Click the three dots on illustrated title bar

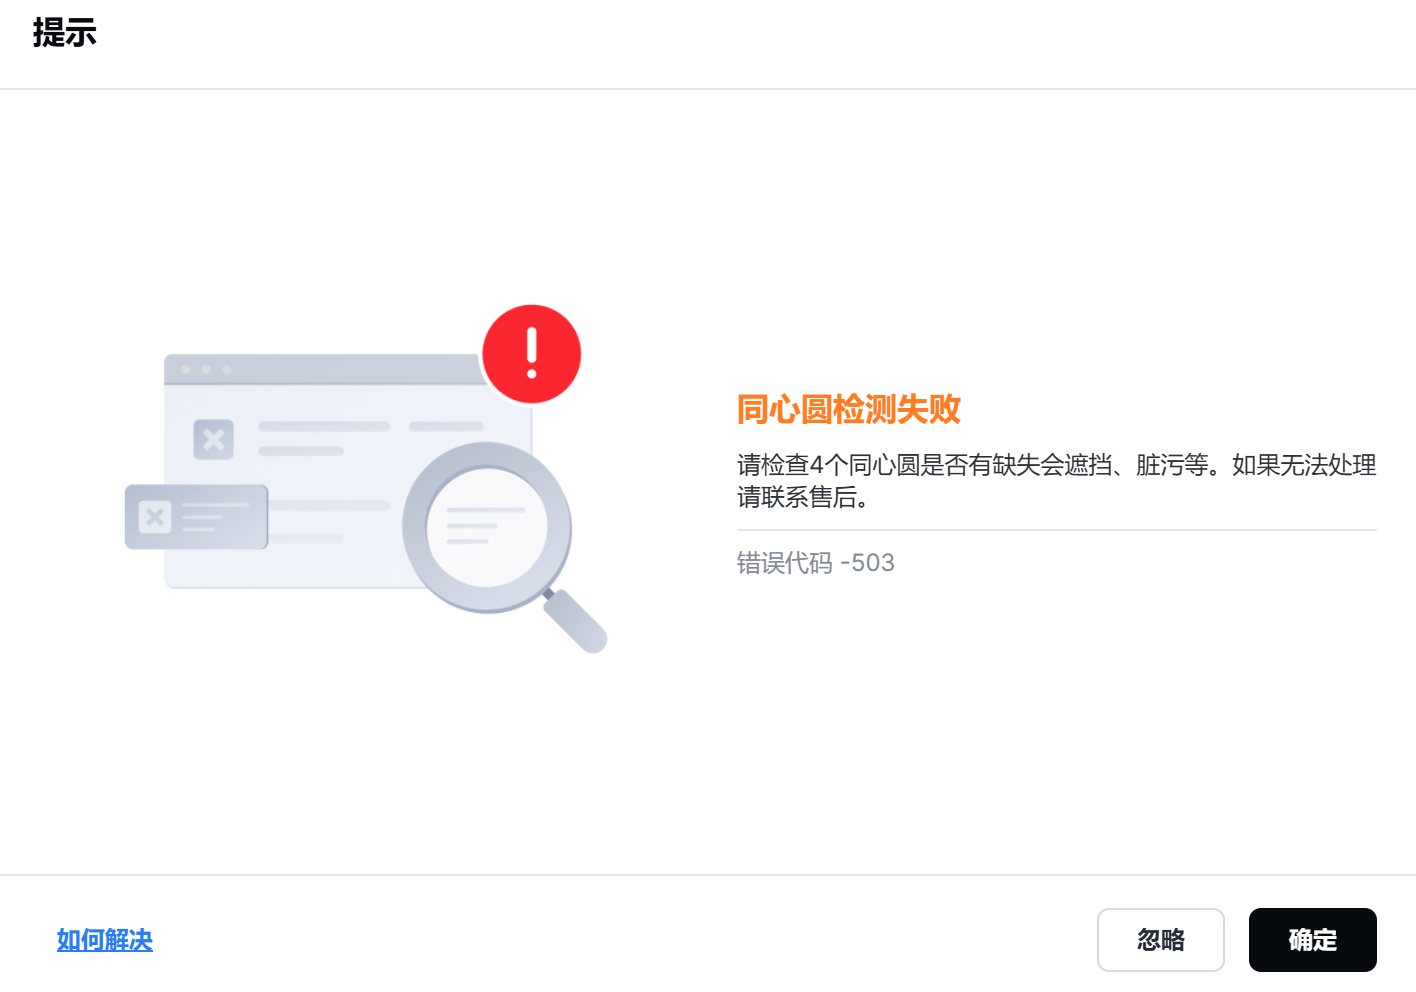(x=206, y=370)
